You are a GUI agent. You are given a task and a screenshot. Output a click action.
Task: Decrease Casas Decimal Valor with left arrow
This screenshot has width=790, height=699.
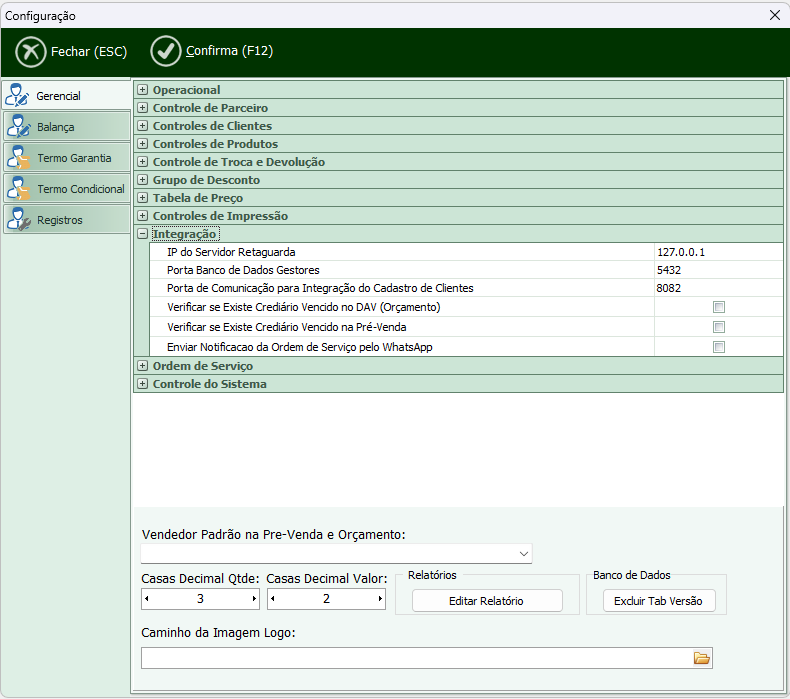273,599
